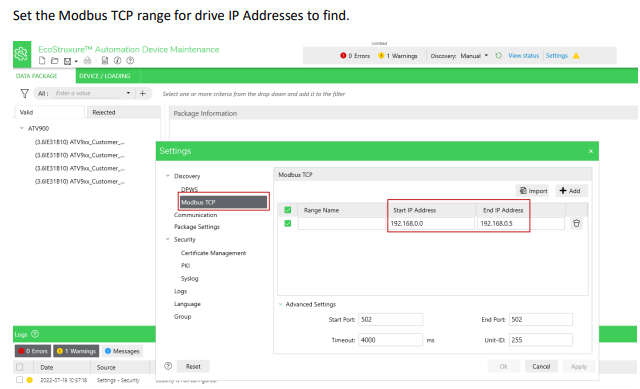640x389 pixels.
Task: Select the Rejected tab
Action: tap(124, 112)
